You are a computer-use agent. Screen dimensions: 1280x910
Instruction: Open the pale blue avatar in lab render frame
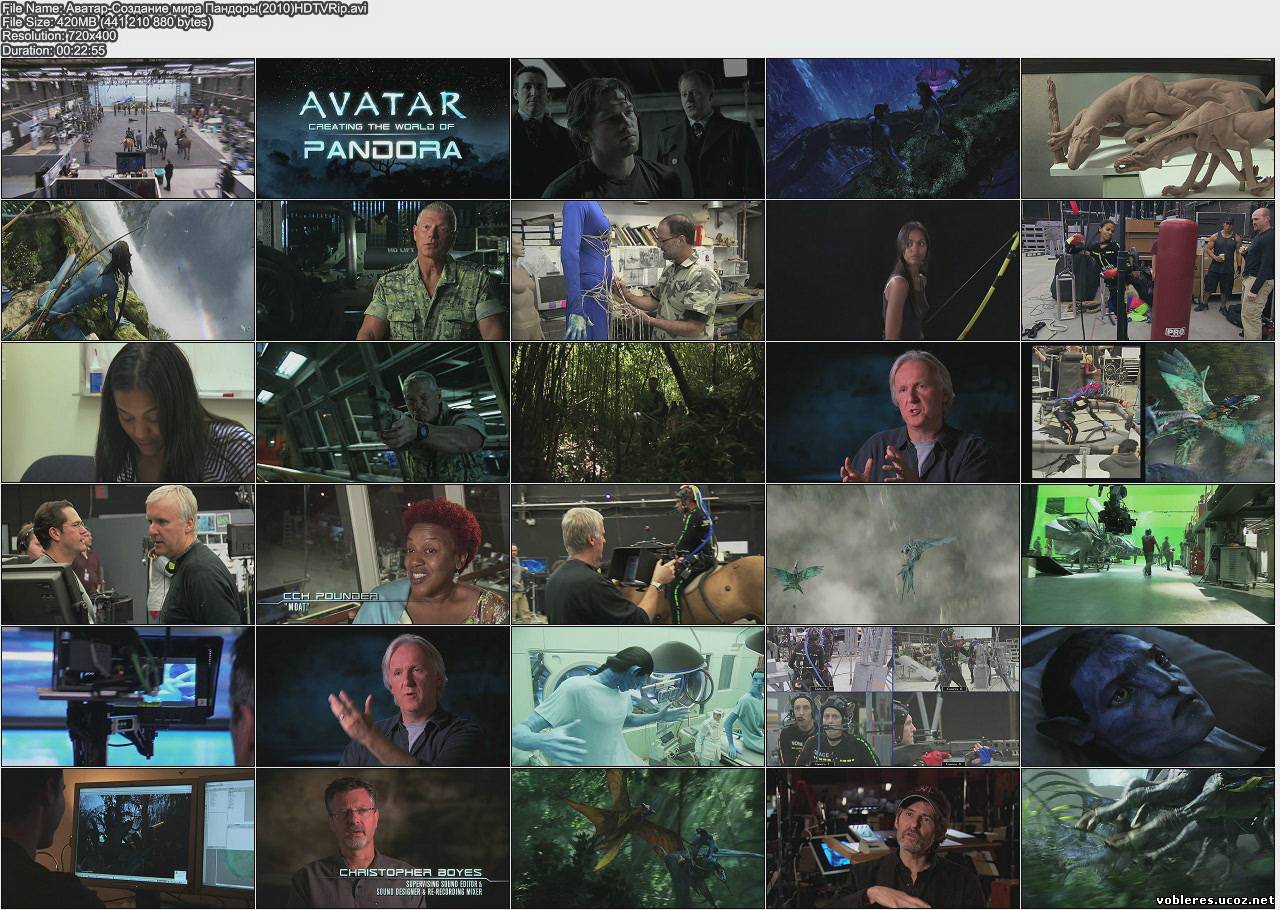pyautogui.click(x=638, y=696)
